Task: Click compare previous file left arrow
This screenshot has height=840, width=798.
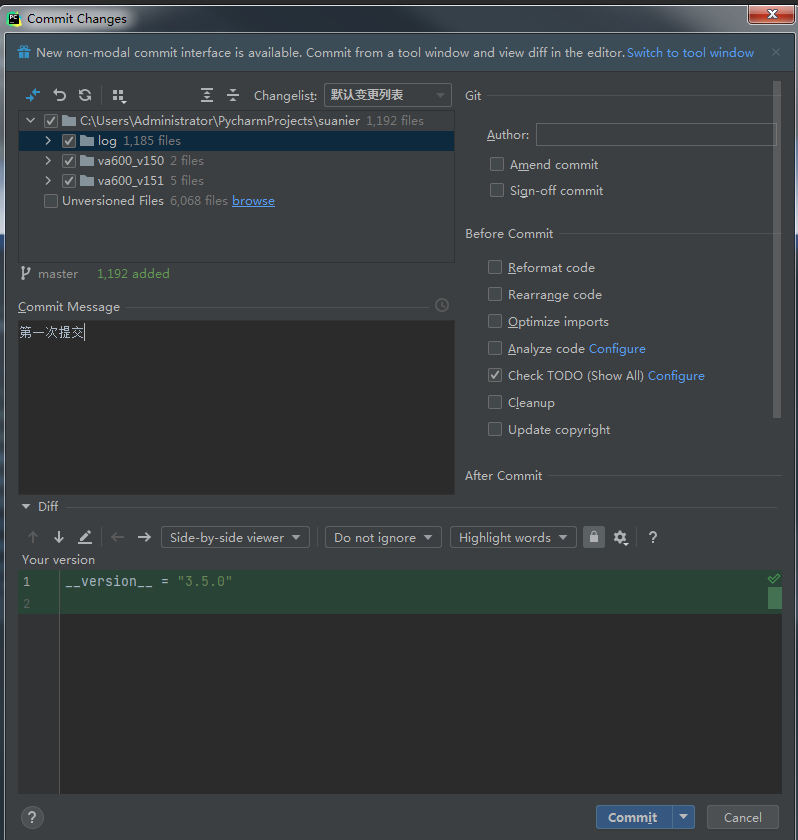Action: pyautogui.click(x=117, y=537)
